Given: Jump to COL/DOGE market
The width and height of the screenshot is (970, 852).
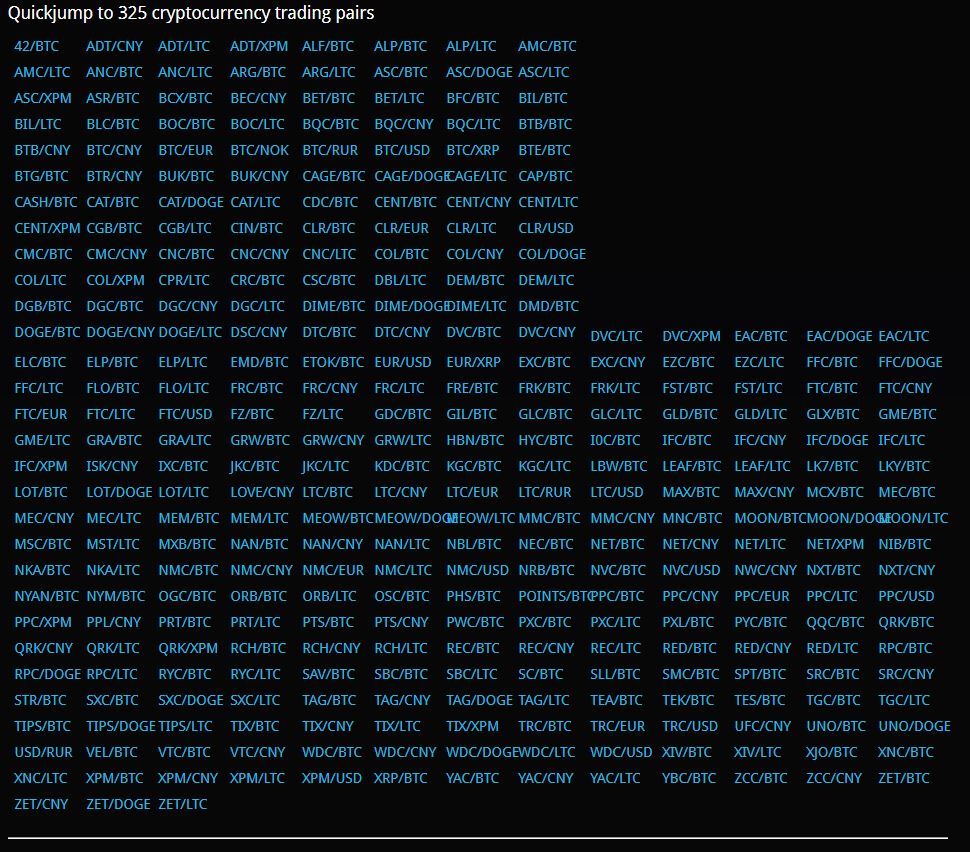Looking at the screenshot, I should [x=552, y=254].
